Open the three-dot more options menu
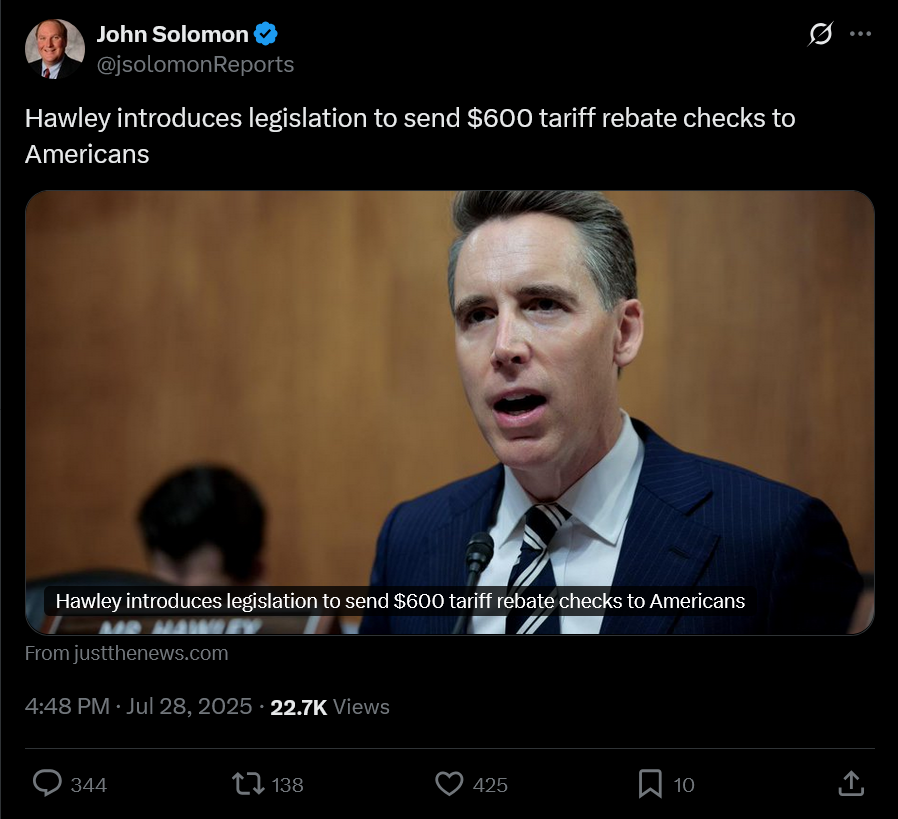Screen dimensions: 898x819 tap(860, 34)
